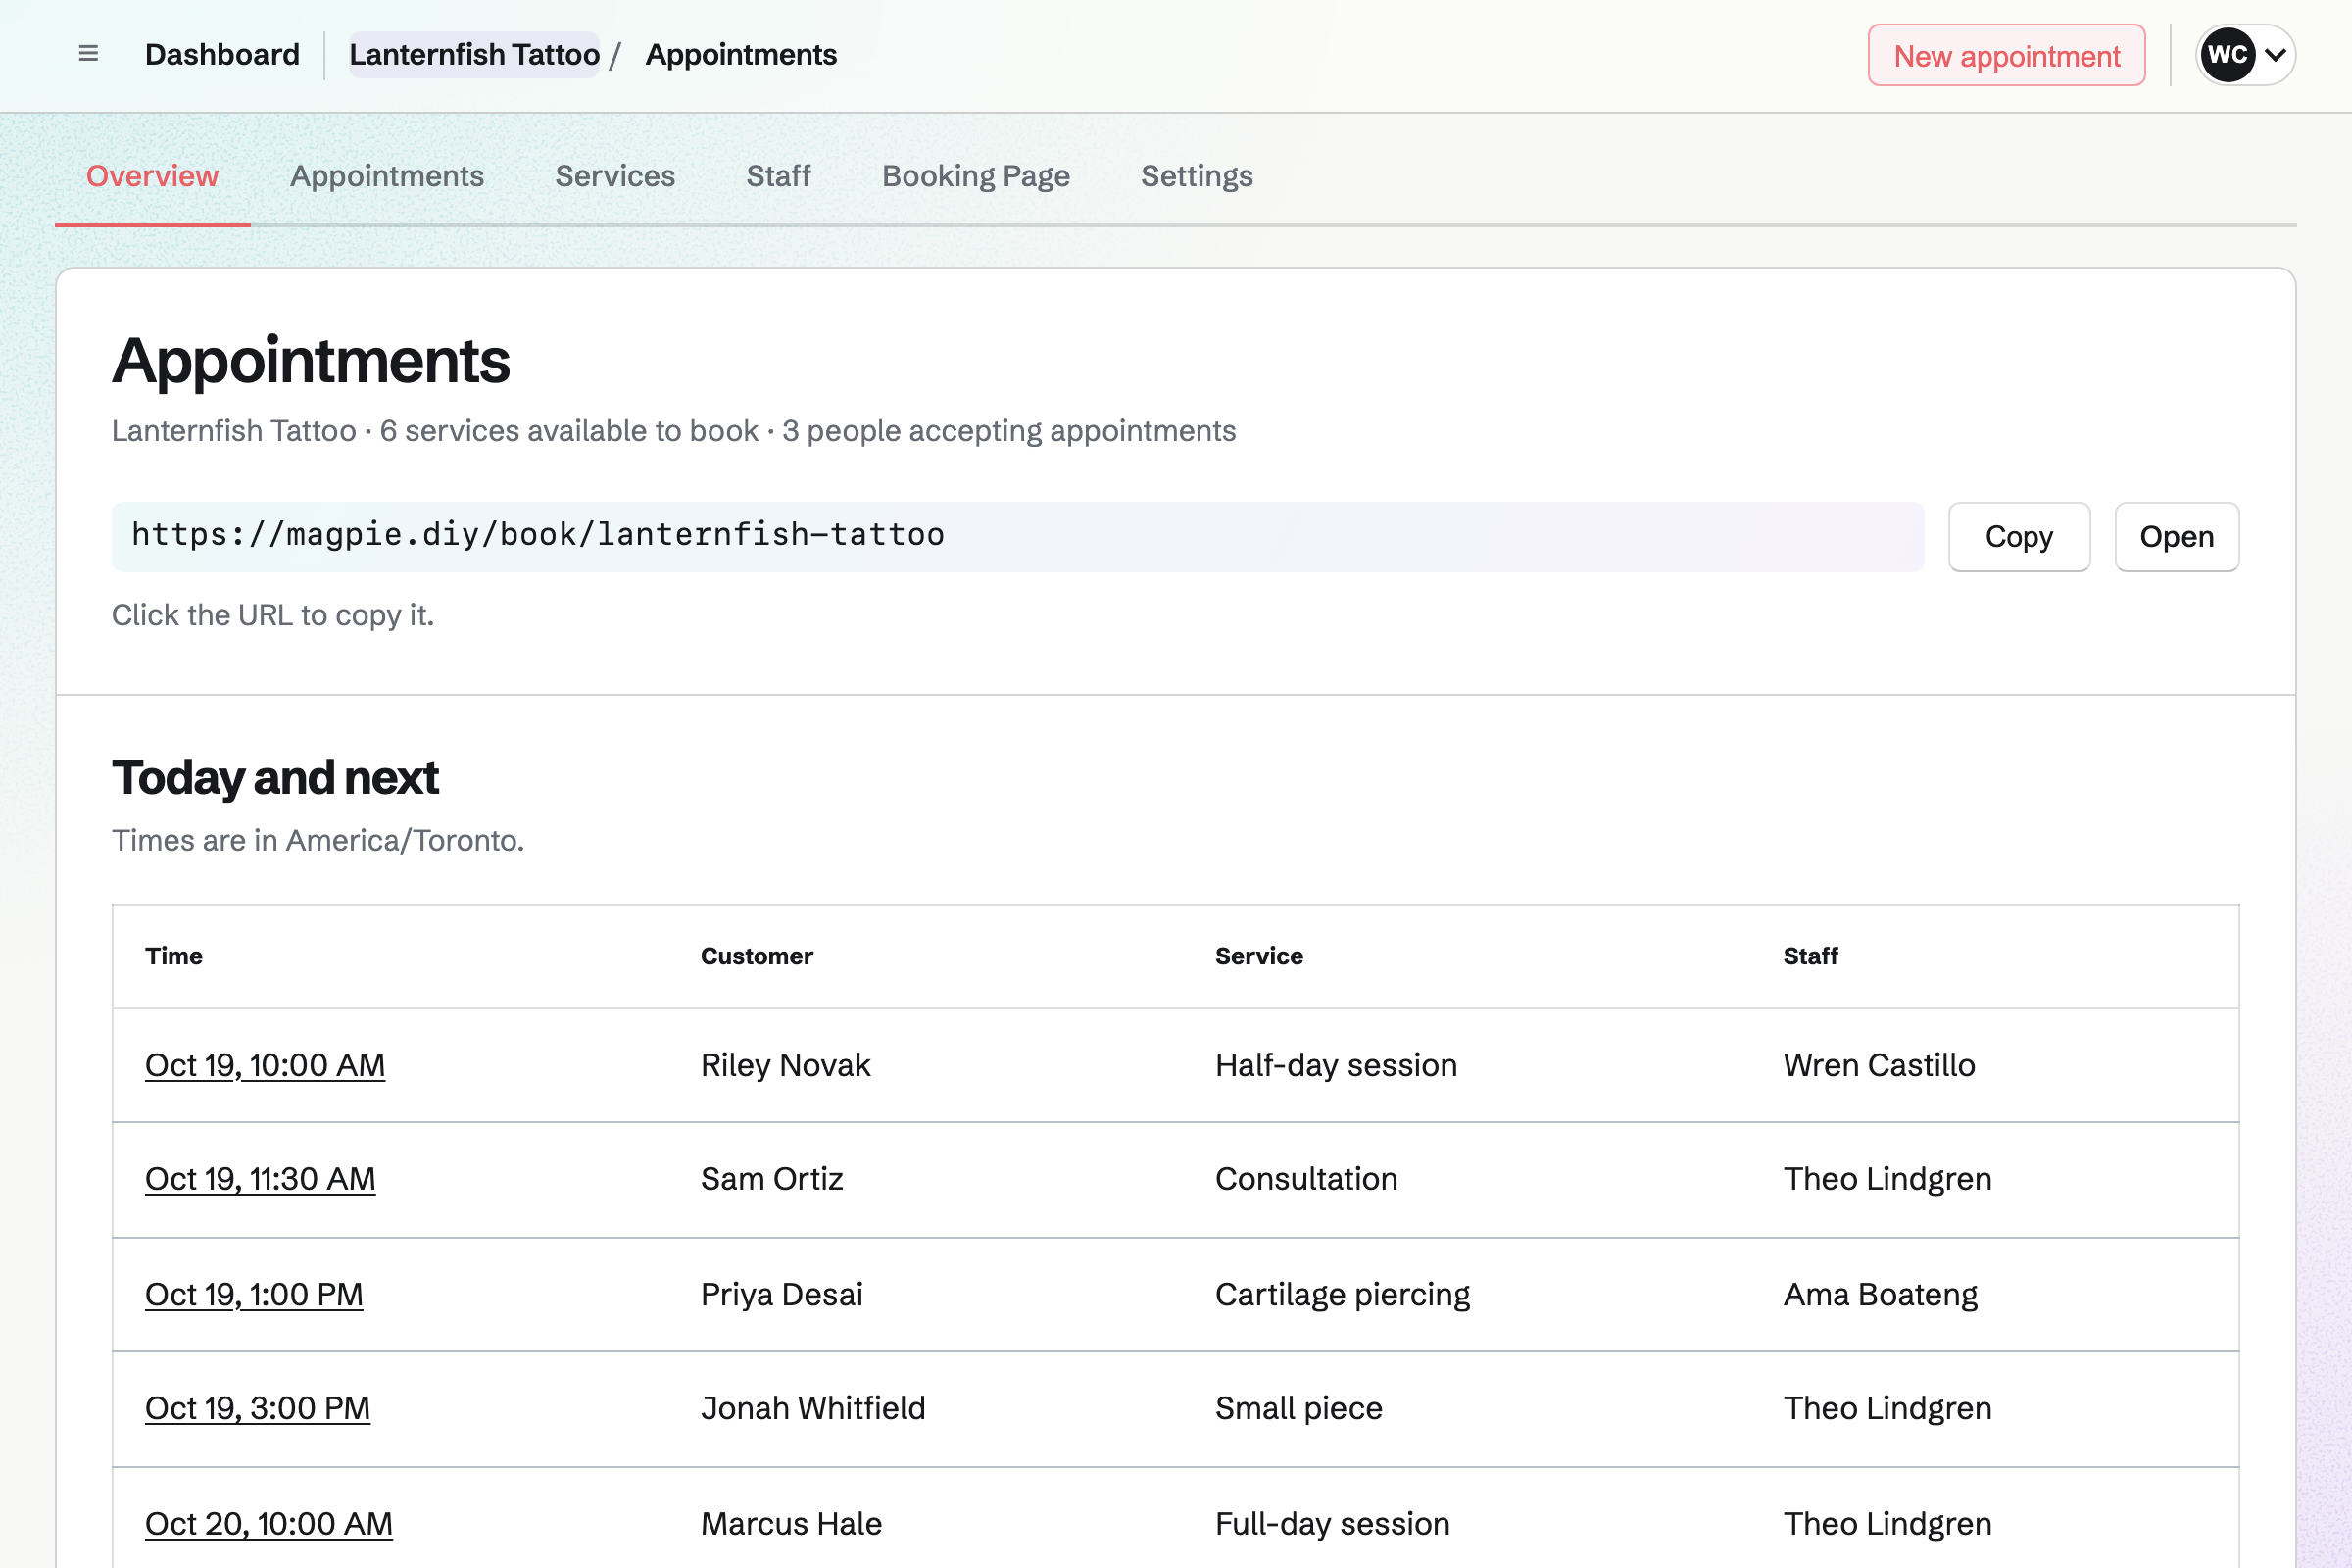
Task: Open the Services tab
Action: point(615,176)
